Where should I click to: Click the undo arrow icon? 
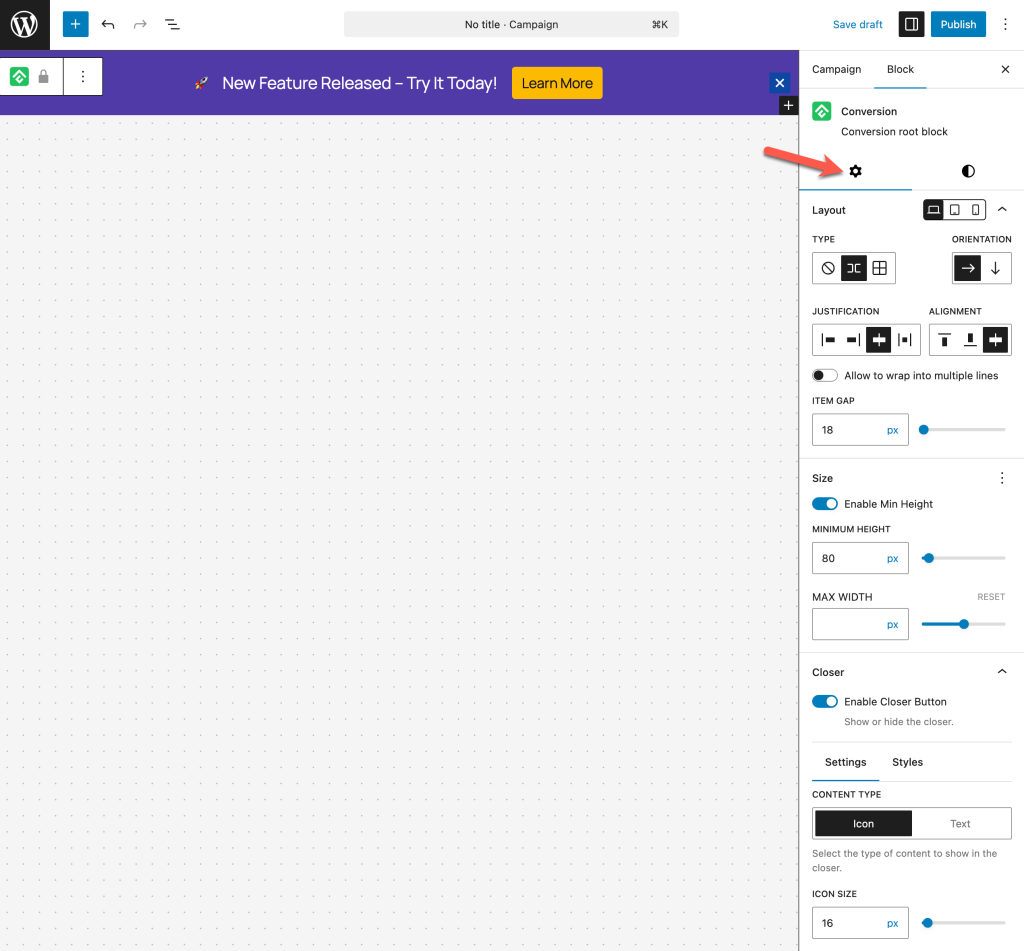108,24
